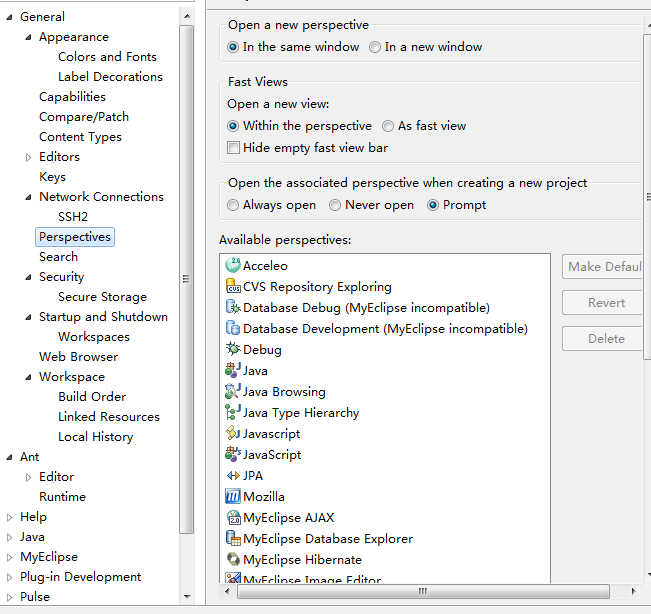Viewport: 651px width, 614px height.
Task: Click the Delete button
Action: point(602,338)
